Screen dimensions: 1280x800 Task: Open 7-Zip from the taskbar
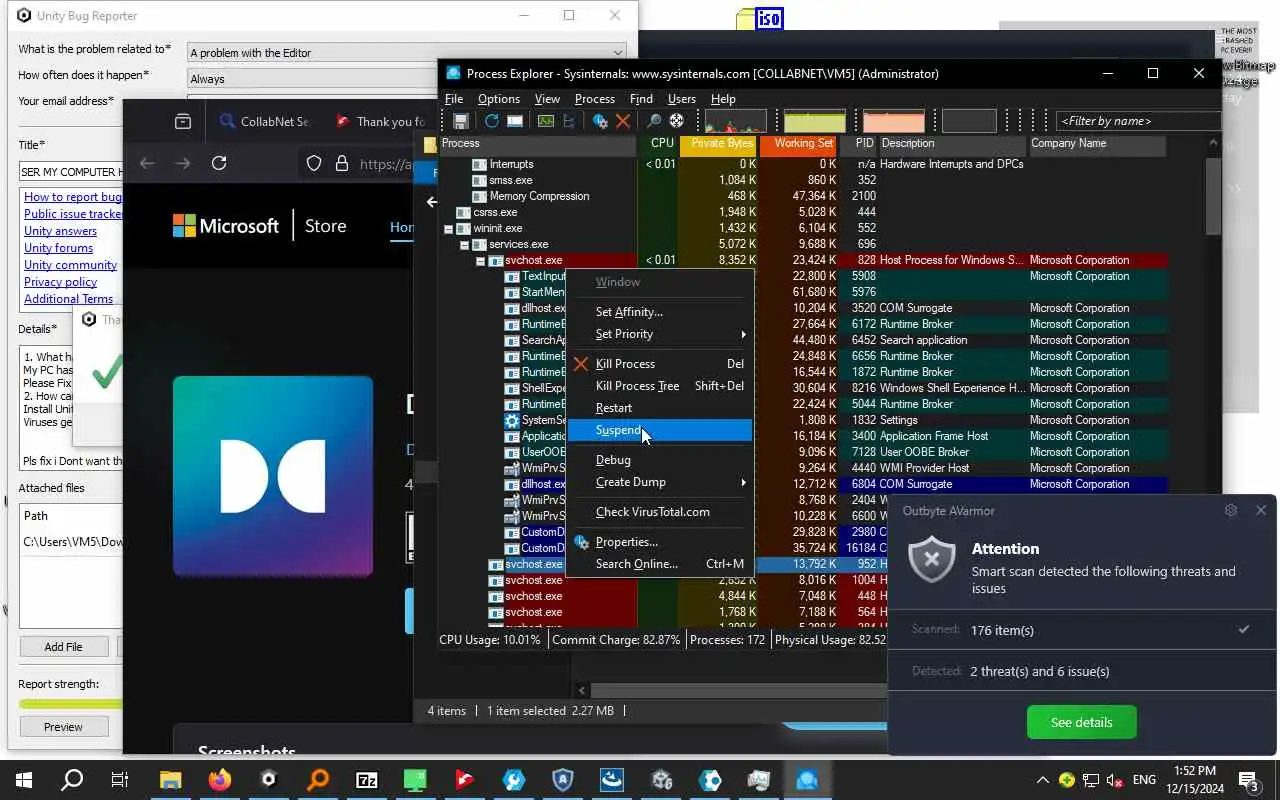(367, 780)
